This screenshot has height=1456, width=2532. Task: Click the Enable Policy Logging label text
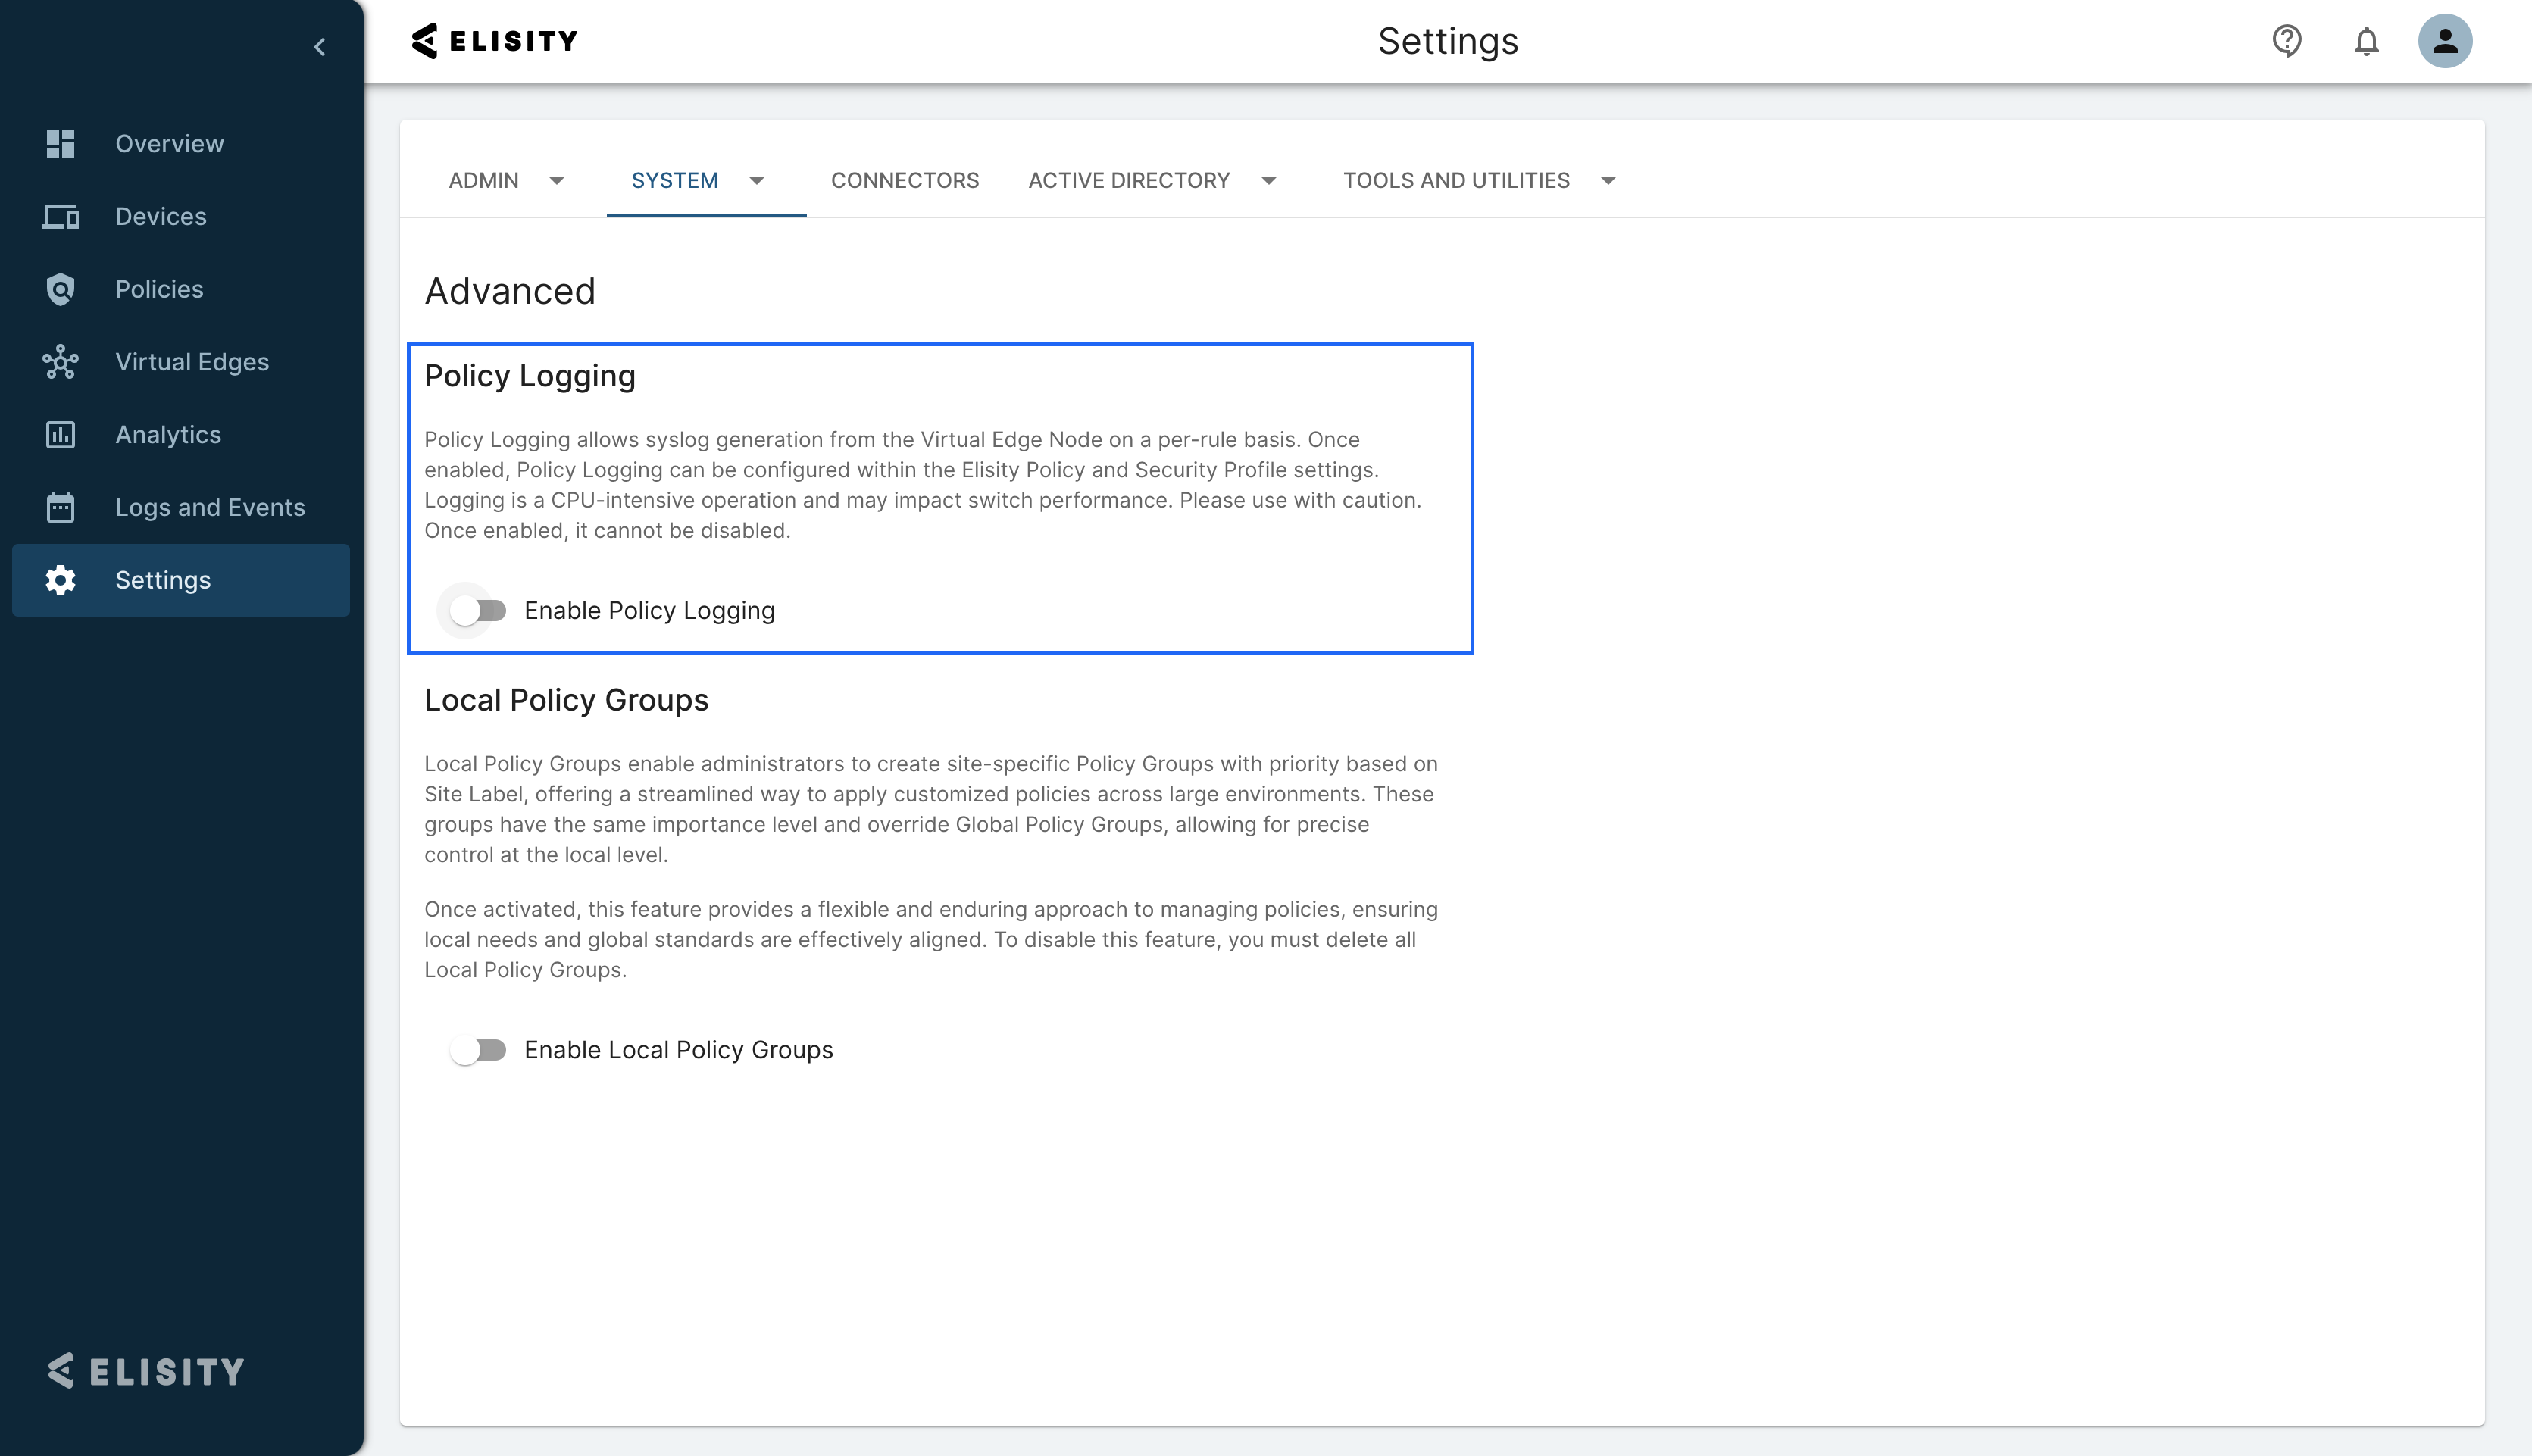coord(650,610)
